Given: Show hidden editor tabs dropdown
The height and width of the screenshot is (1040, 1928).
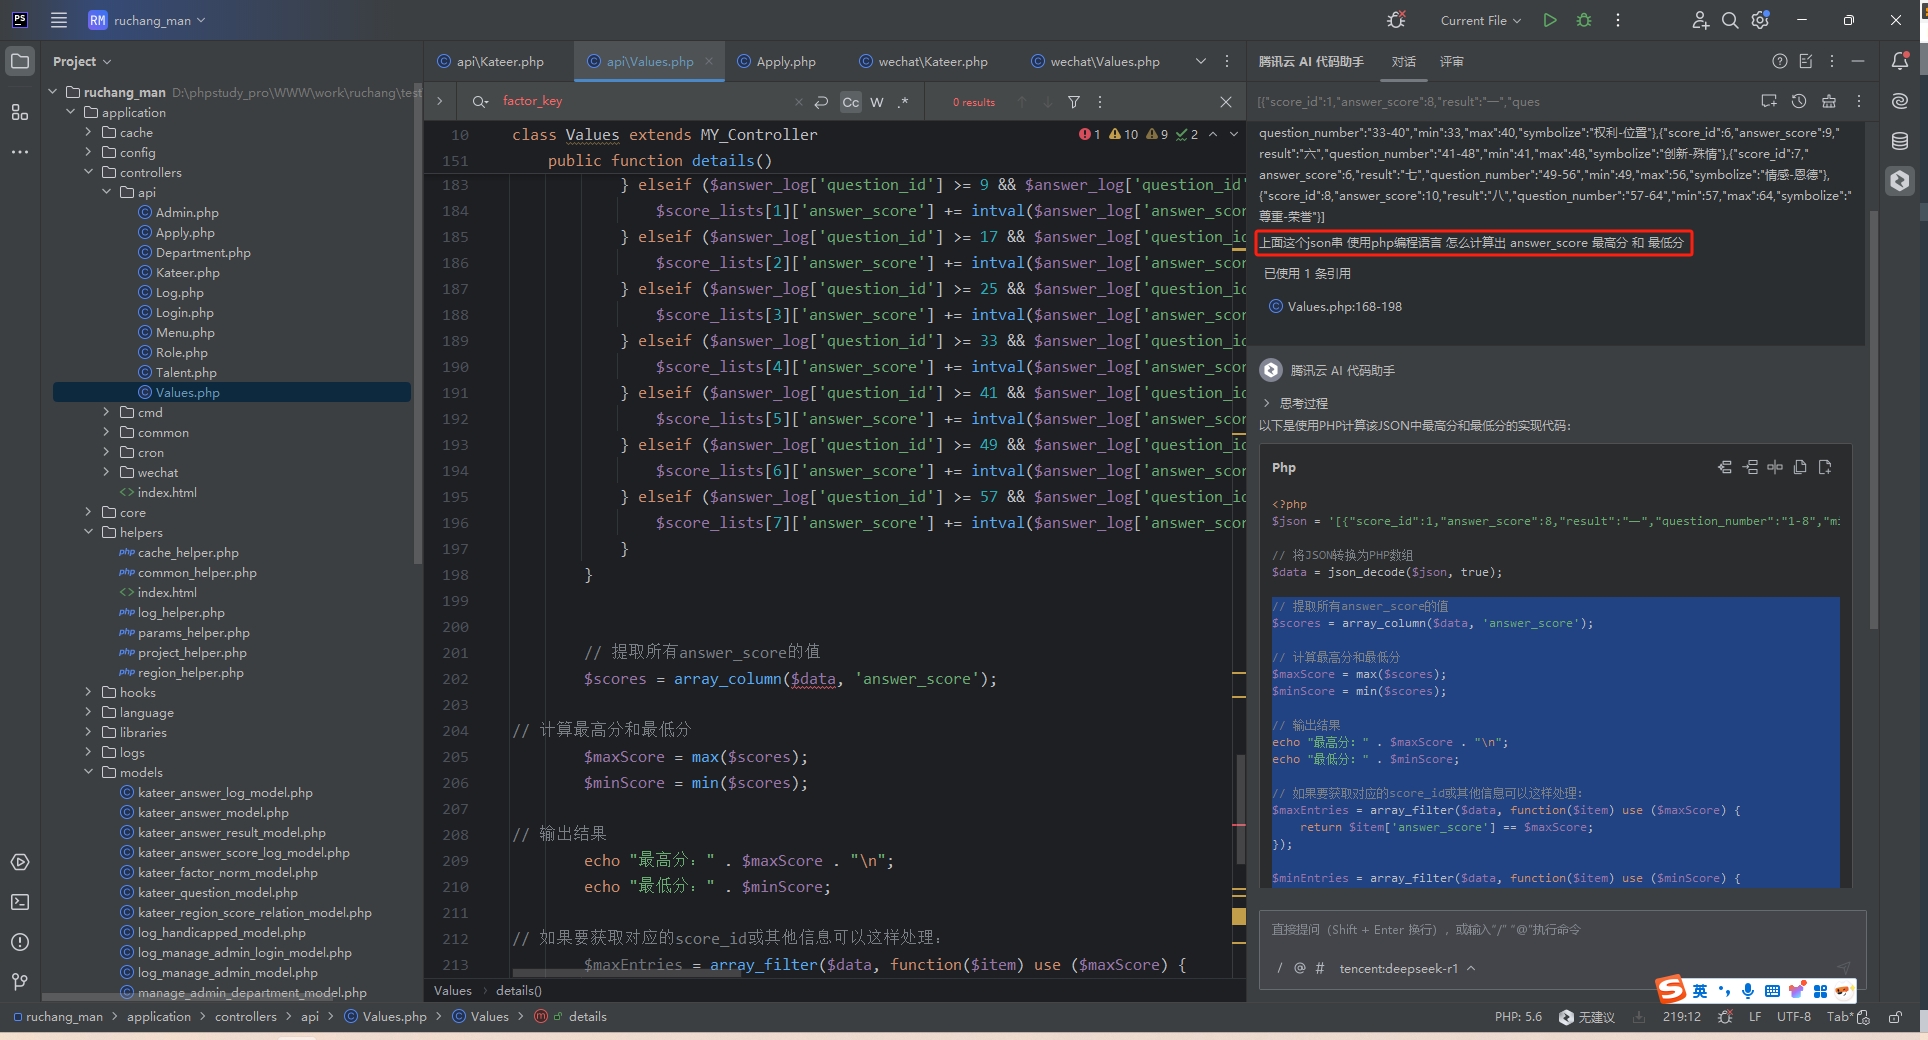Looking at the screenshot, I should coord(1200,61).
